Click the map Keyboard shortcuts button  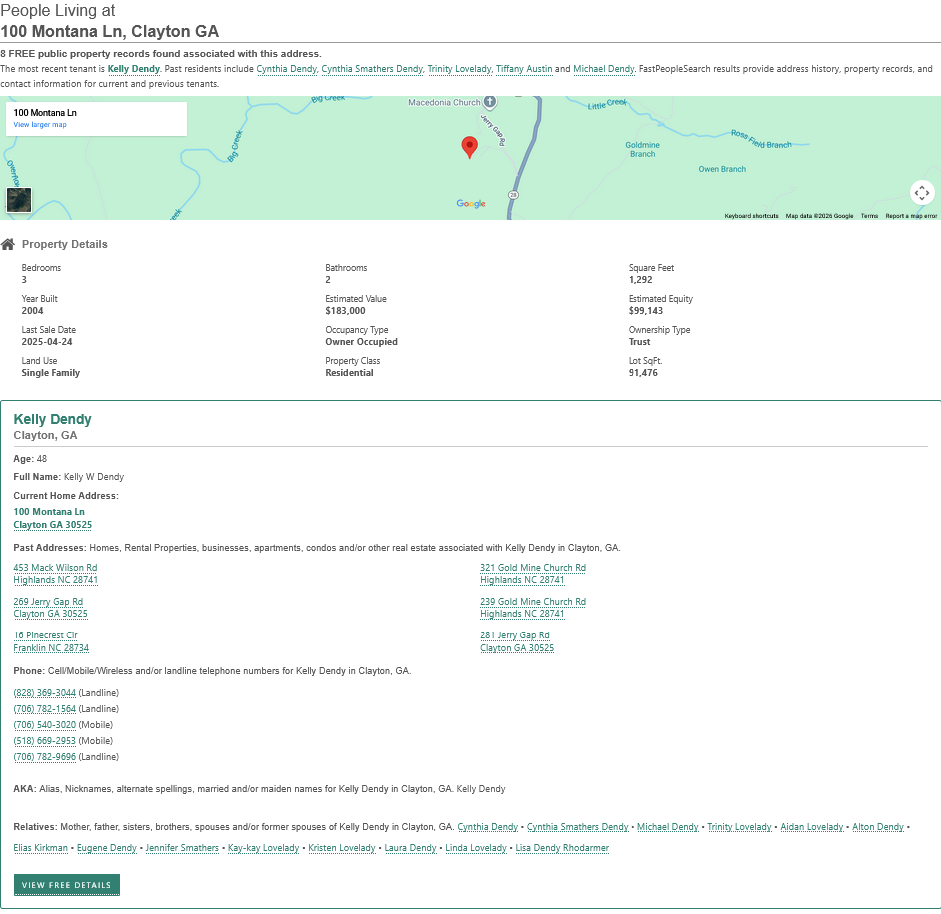[x=751, y=216]
